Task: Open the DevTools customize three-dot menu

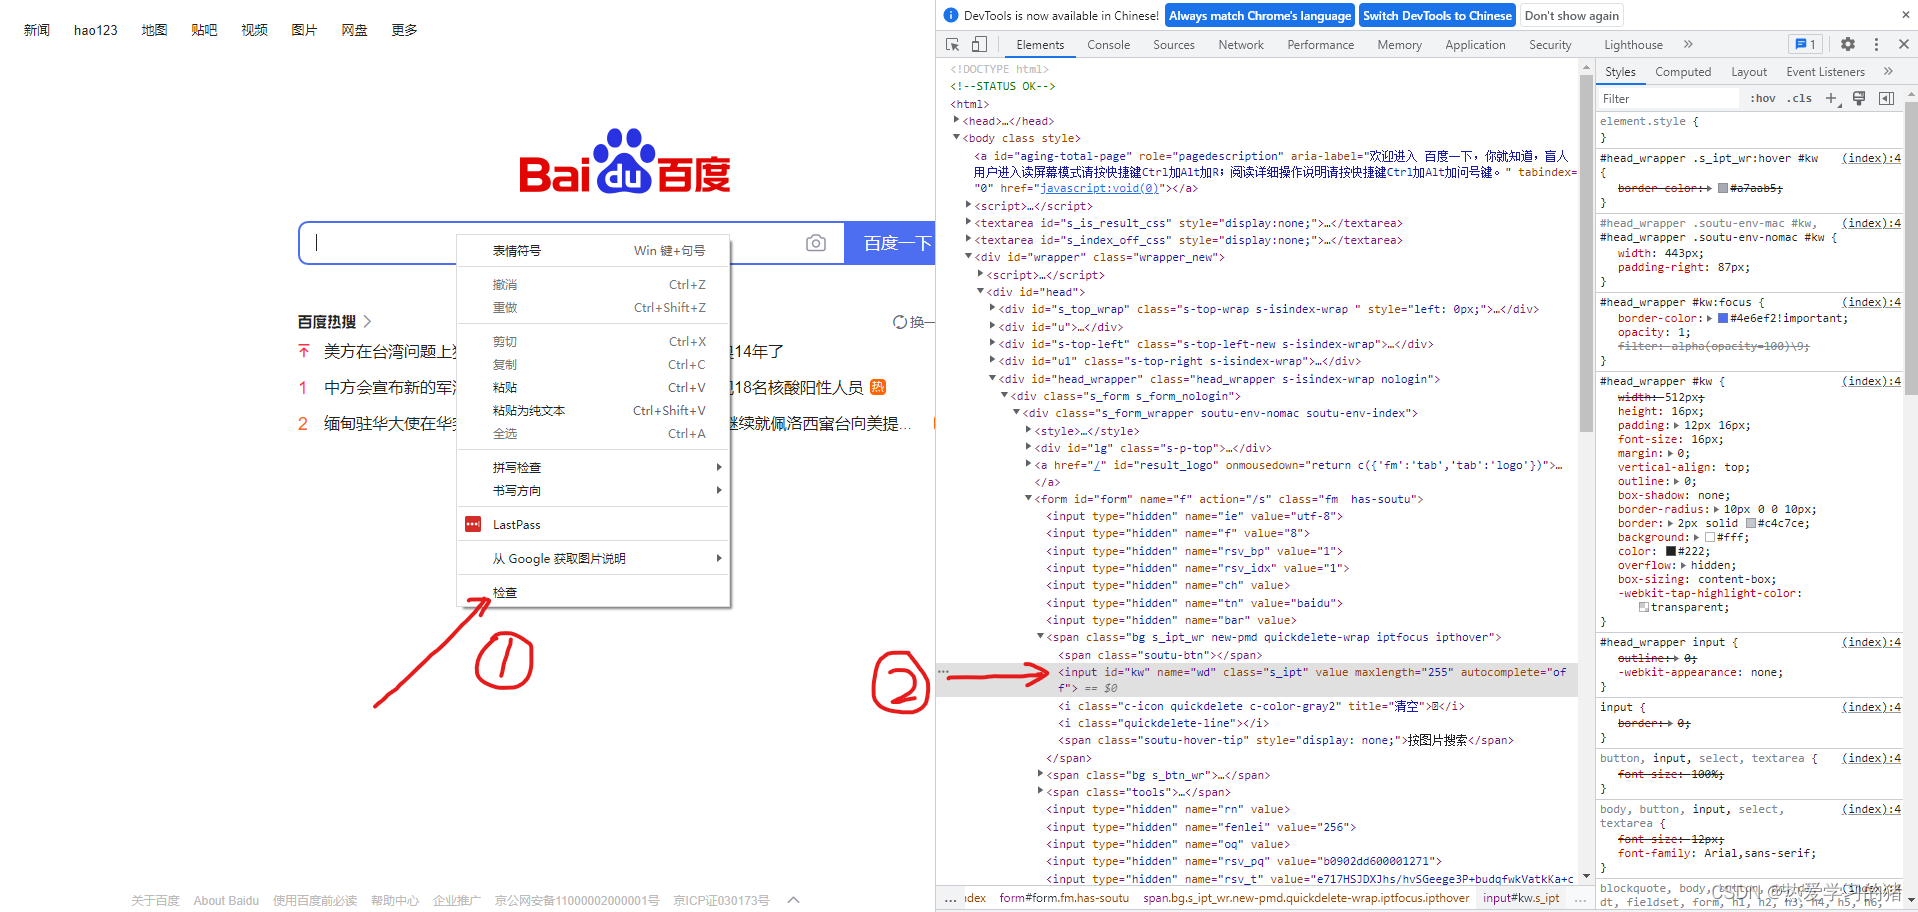Action: point(1876,44)
